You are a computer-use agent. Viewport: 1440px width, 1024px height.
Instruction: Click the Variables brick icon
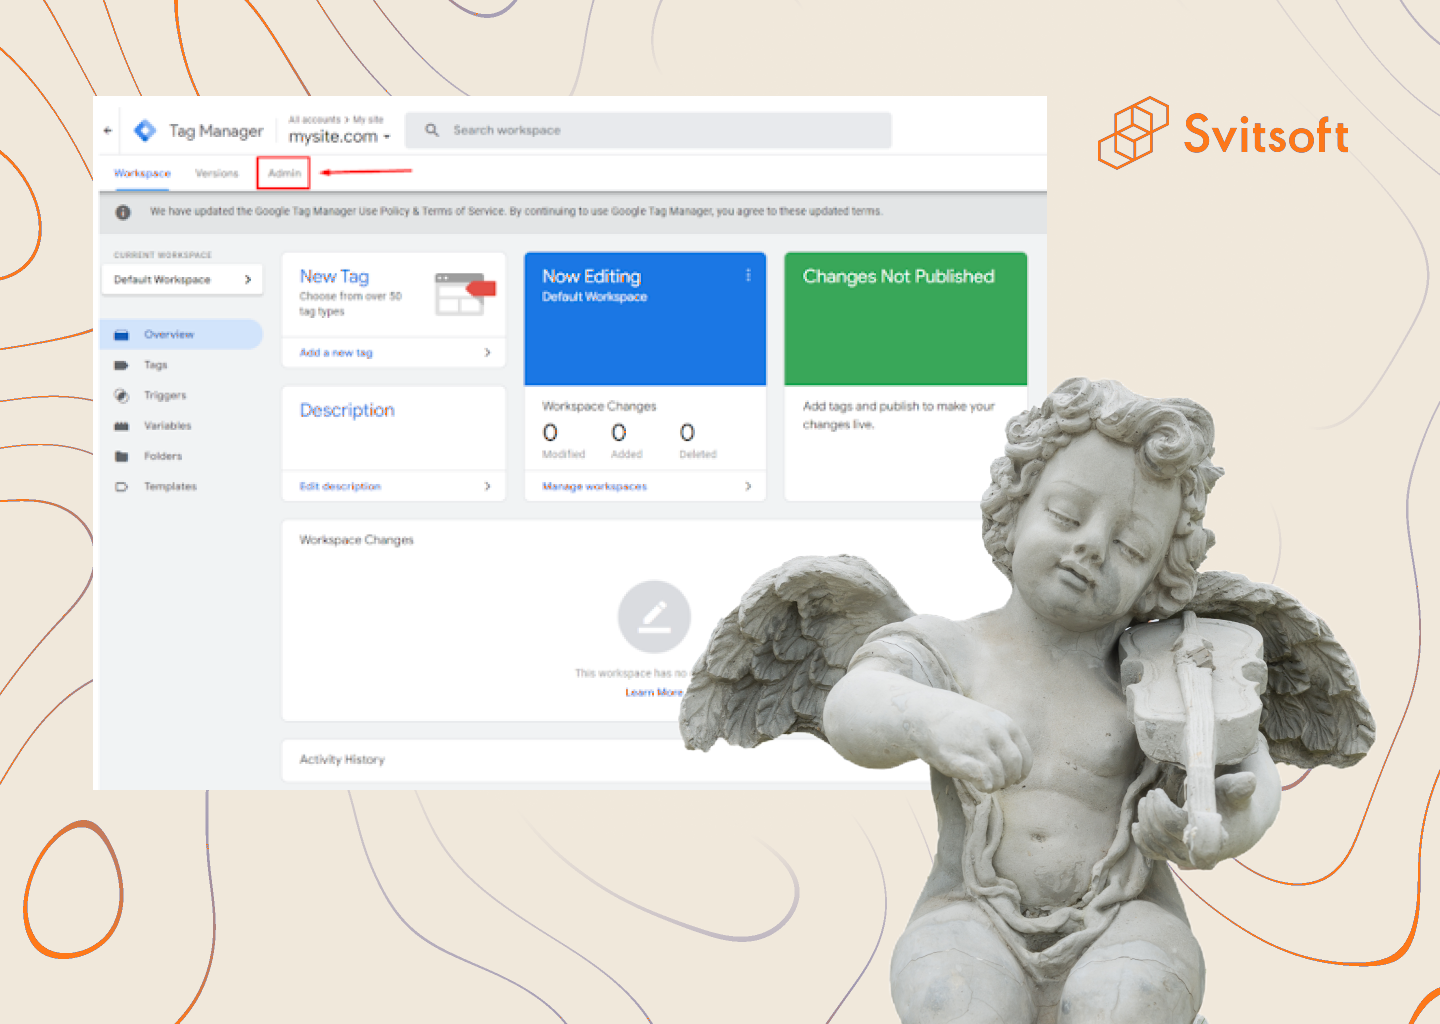(122, 426)
